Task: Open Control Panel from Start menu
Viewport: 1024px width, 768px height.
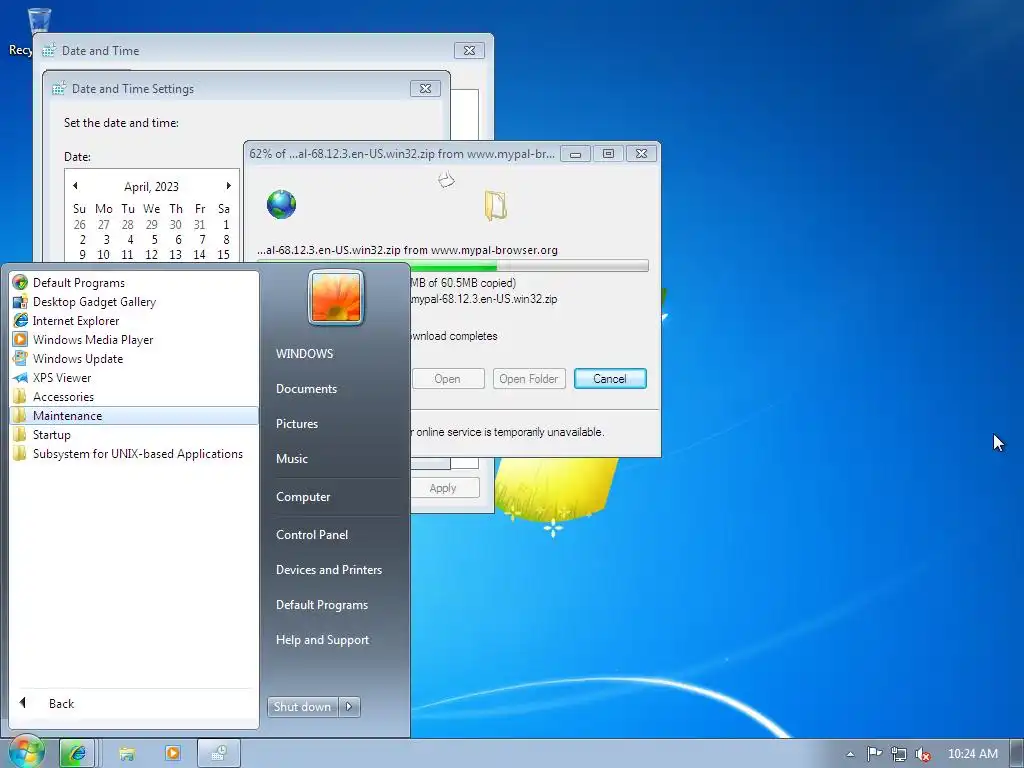Action: [x=312, y=534]
